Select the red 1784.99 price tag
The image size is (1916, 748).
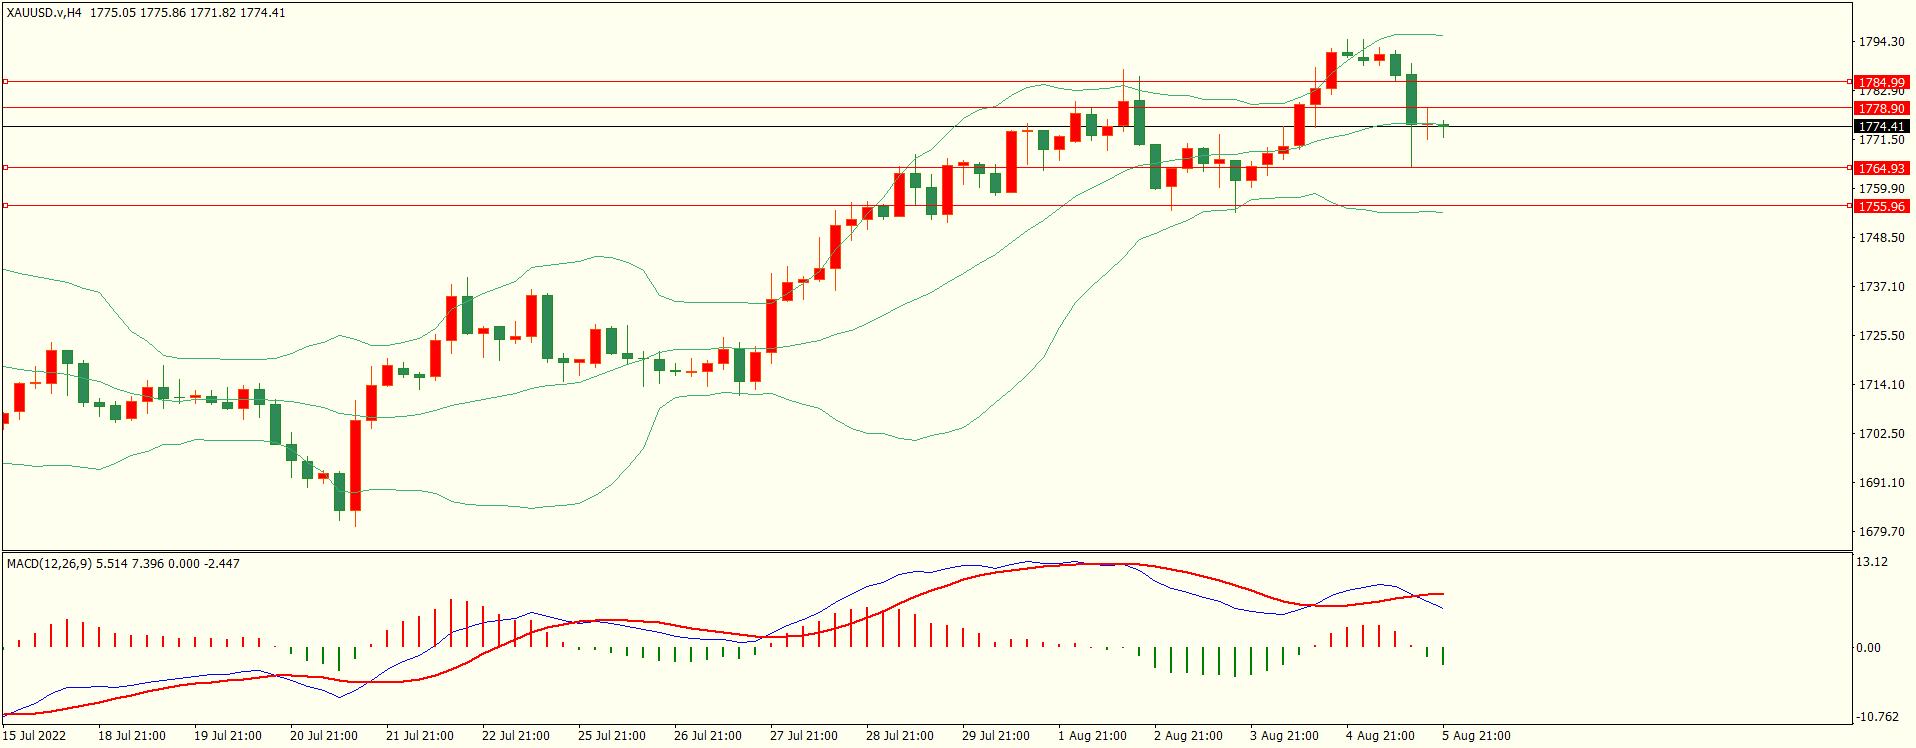click(1881, 83)
